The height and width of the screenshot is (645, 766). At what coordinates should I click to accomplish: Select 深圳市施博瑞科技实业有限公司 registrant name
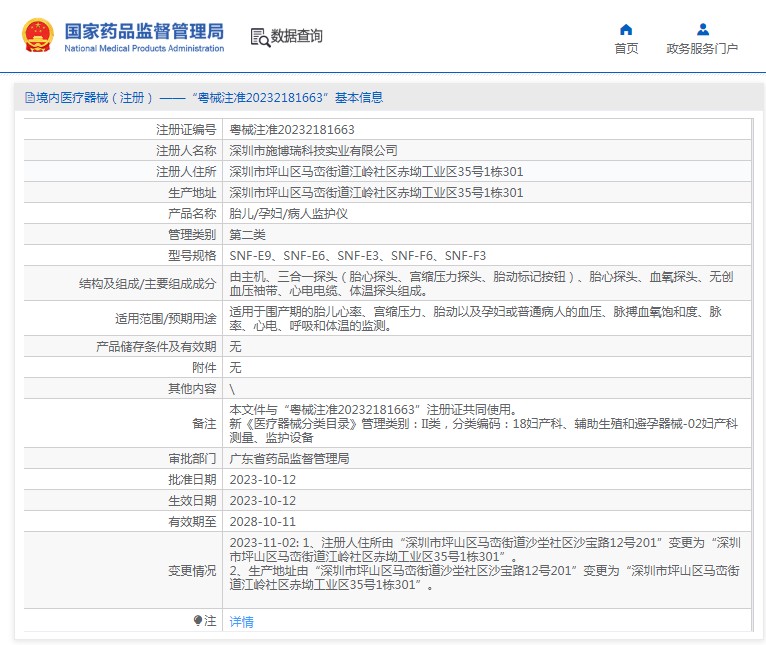pos(313,150)
